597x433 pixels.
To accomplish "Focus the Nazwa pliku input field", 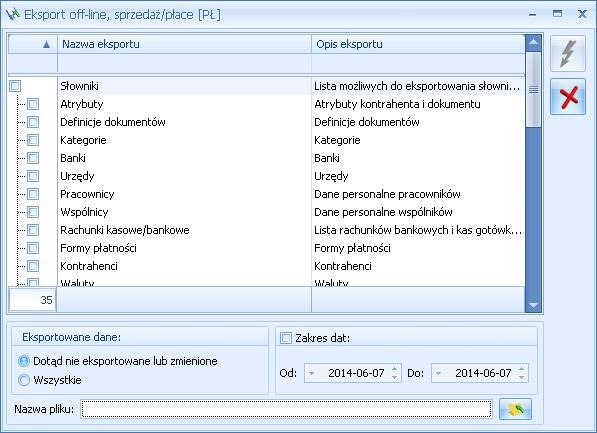I will click(286, 409).
